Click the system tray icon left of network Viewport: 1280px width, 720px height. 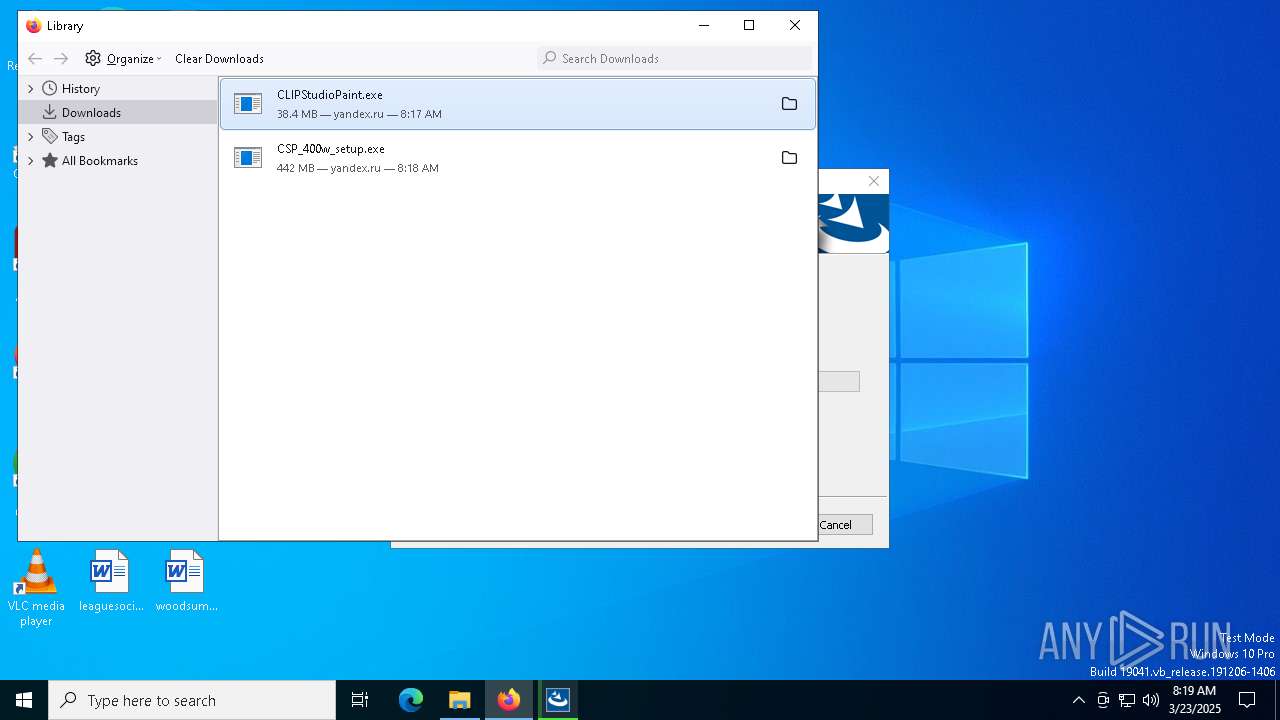1102,700
